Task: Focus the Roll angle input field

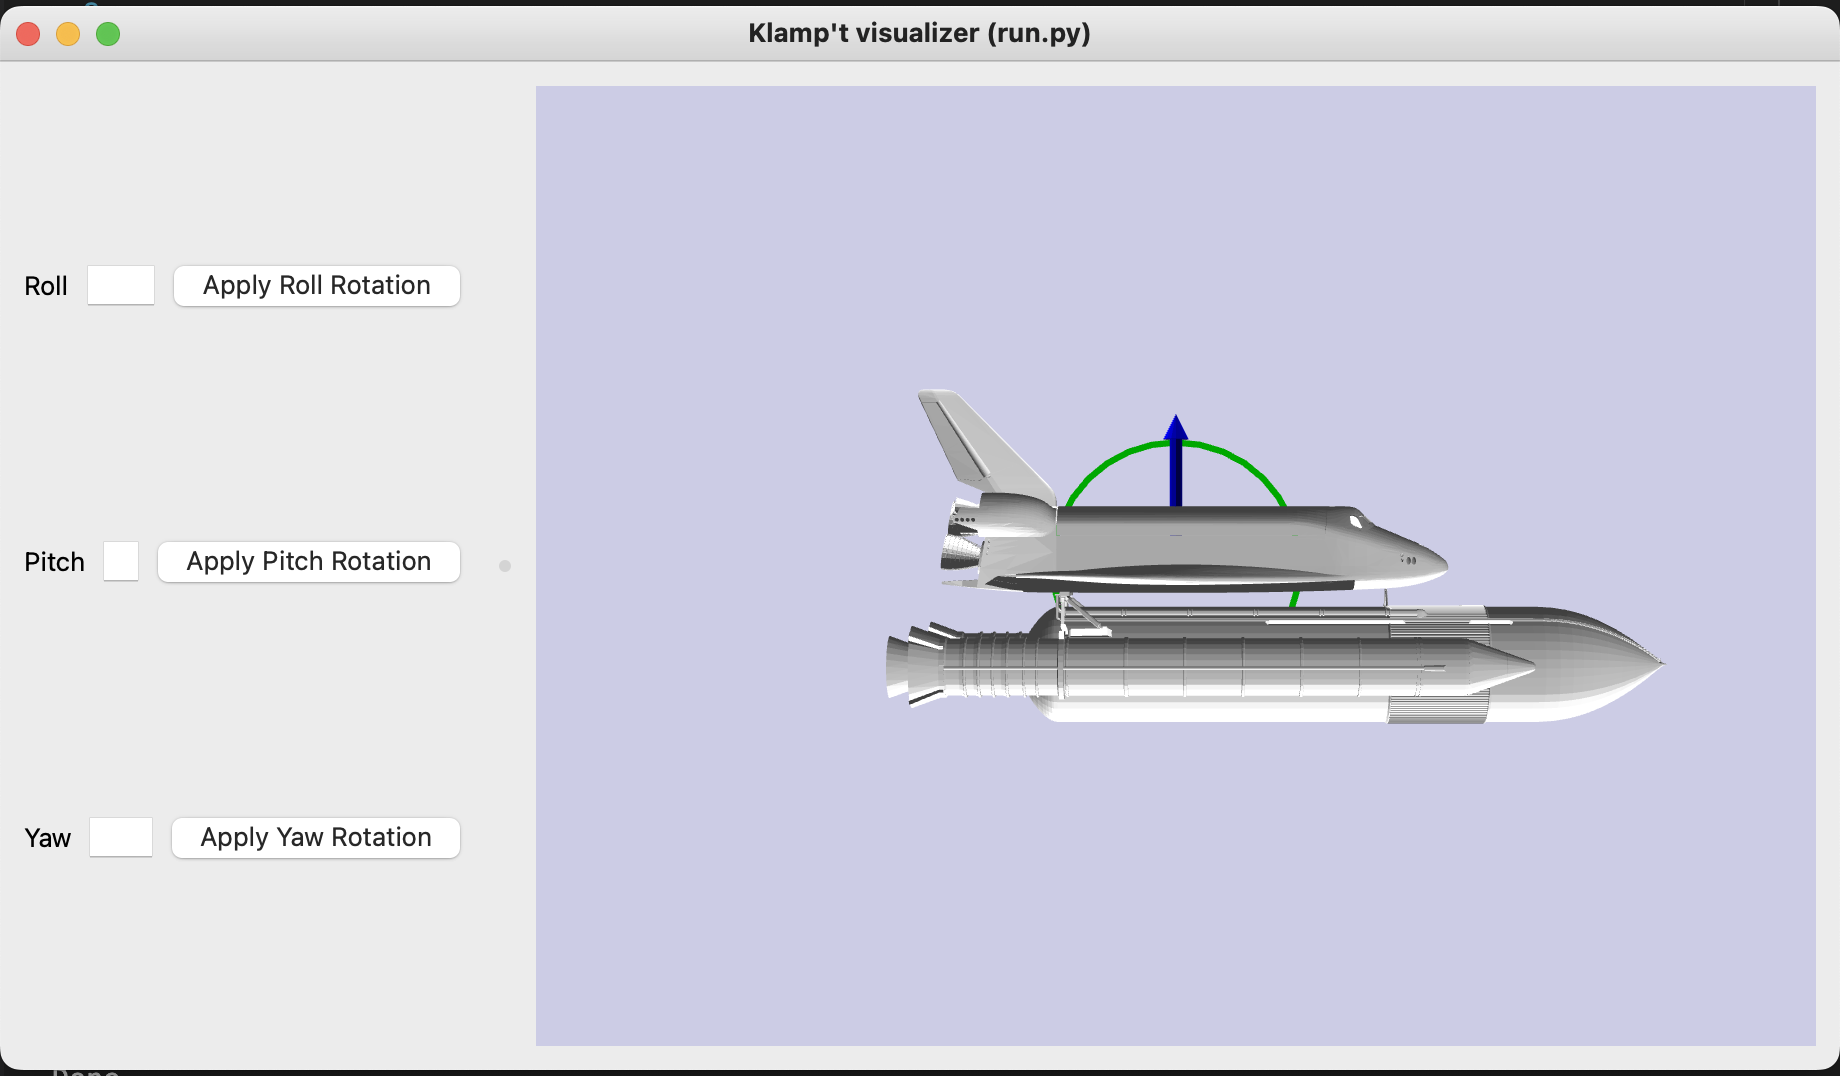Action: [x=121, y=286]
